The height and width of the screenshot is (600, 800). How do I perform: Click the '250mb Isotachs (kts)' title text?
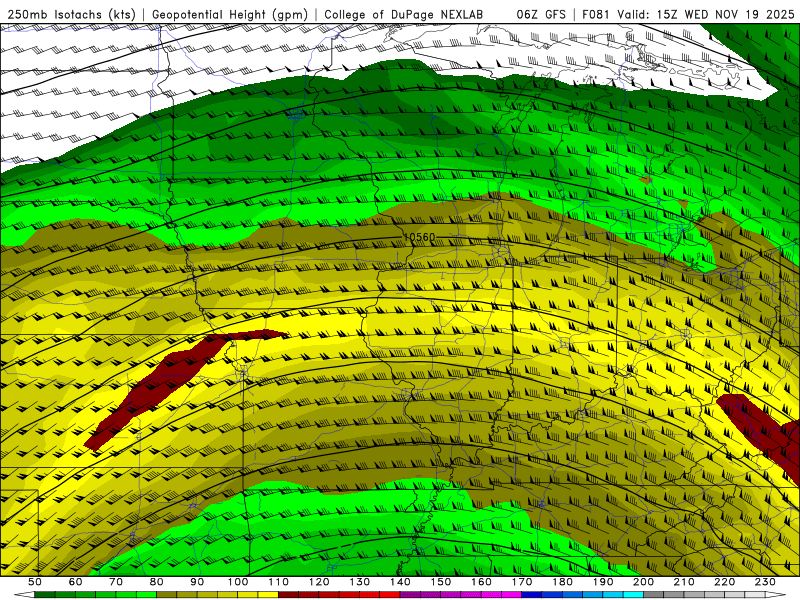[72, 14]
